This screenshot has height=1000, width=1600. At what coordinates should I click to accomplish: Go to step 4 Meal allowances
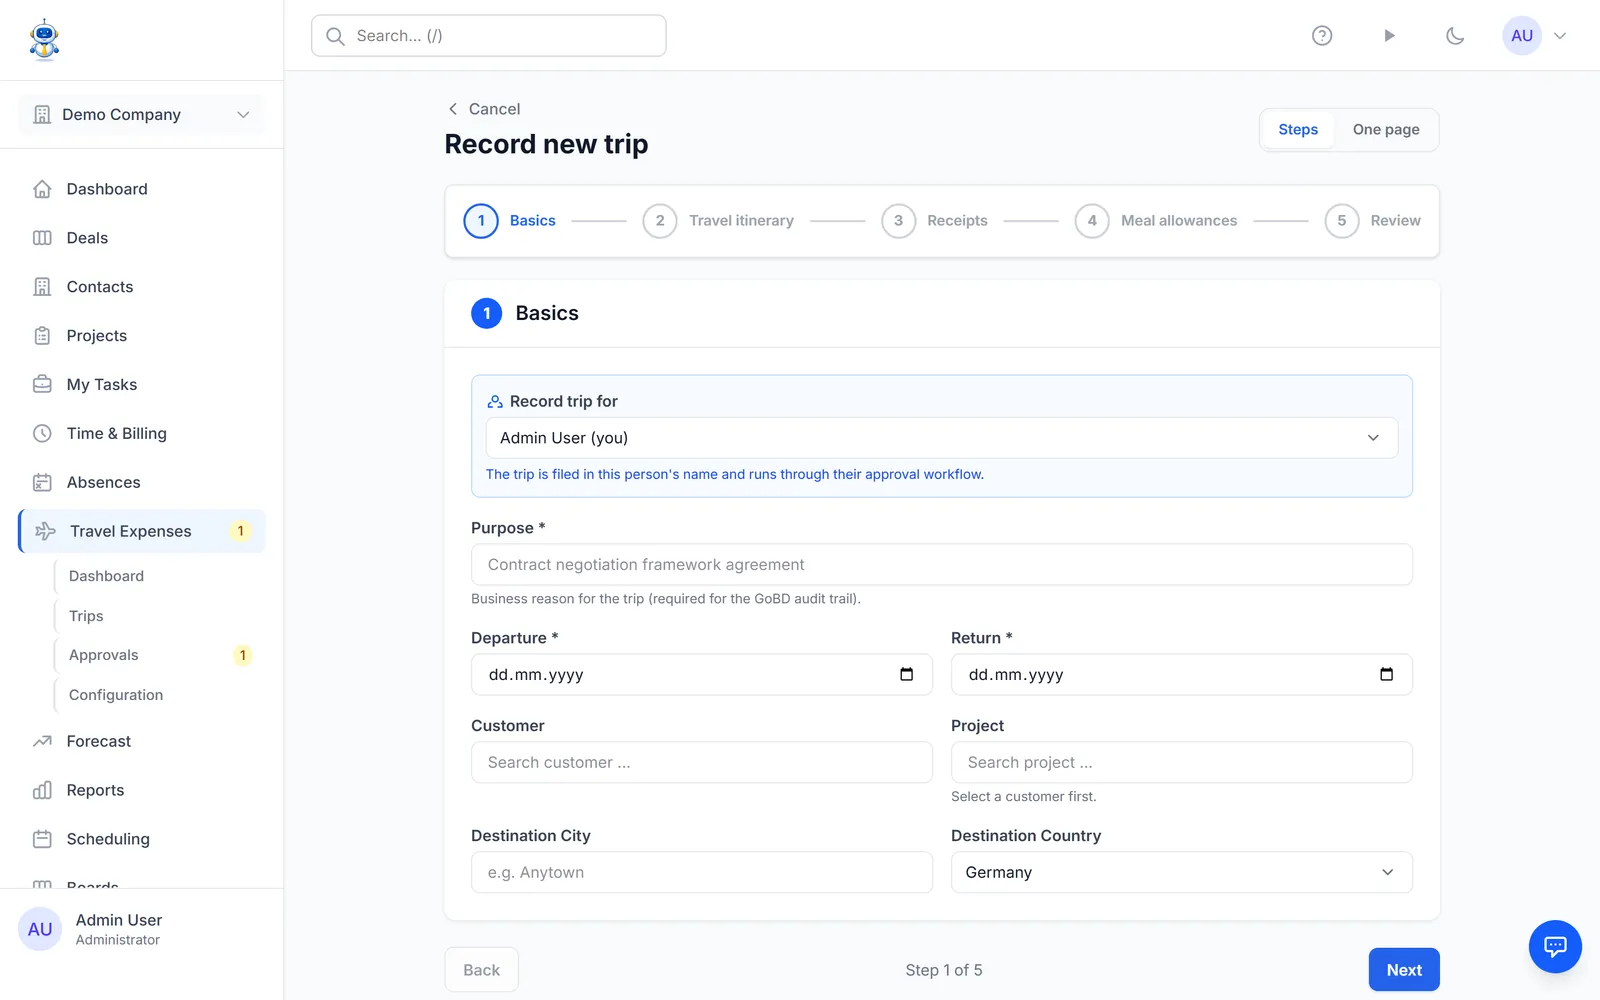[1156, 221]
